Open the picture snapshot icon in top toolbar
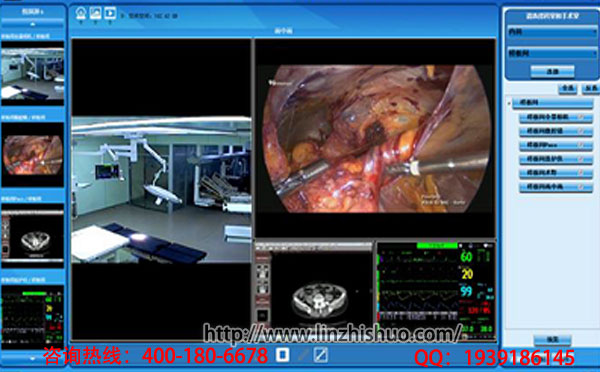 click(x=95, y=13)
